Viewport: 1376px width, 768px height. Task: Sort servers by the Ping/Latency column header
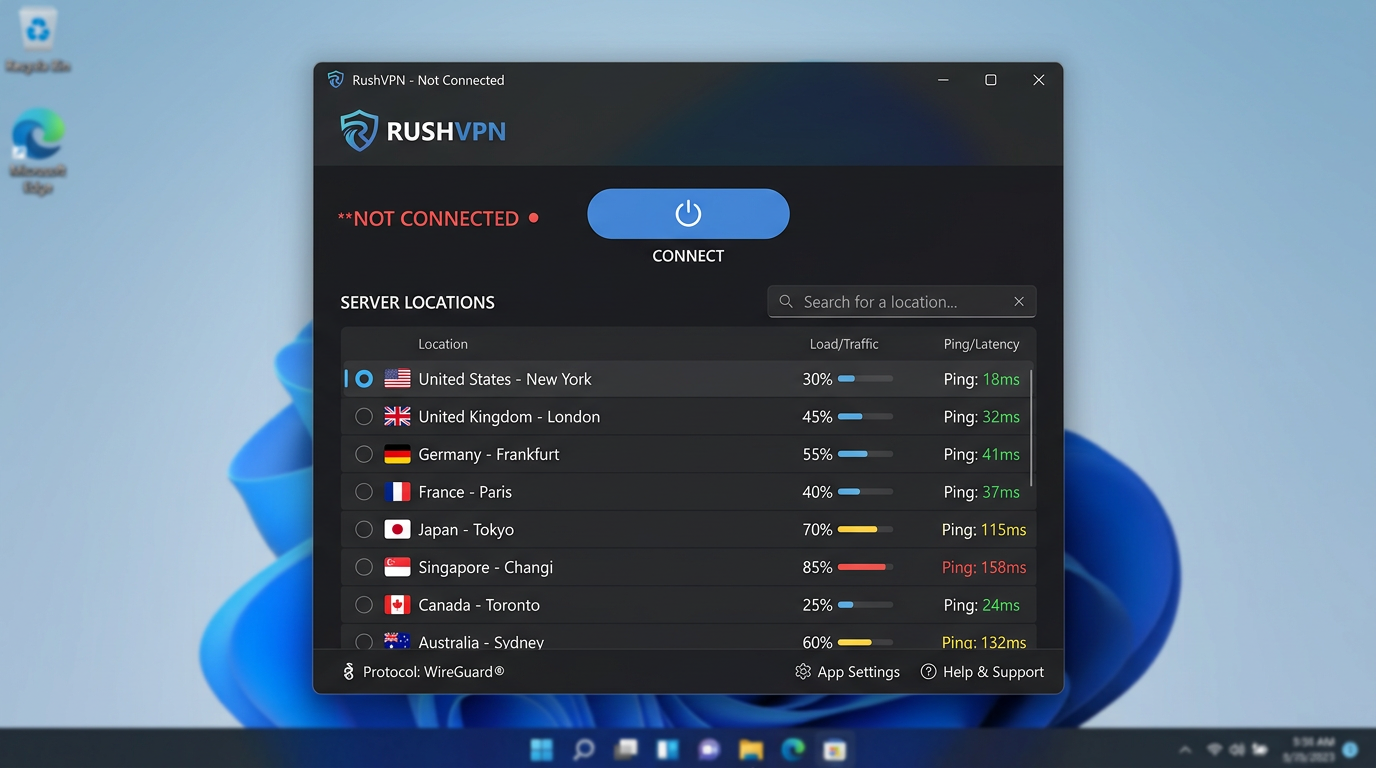[x=982, y=344]
